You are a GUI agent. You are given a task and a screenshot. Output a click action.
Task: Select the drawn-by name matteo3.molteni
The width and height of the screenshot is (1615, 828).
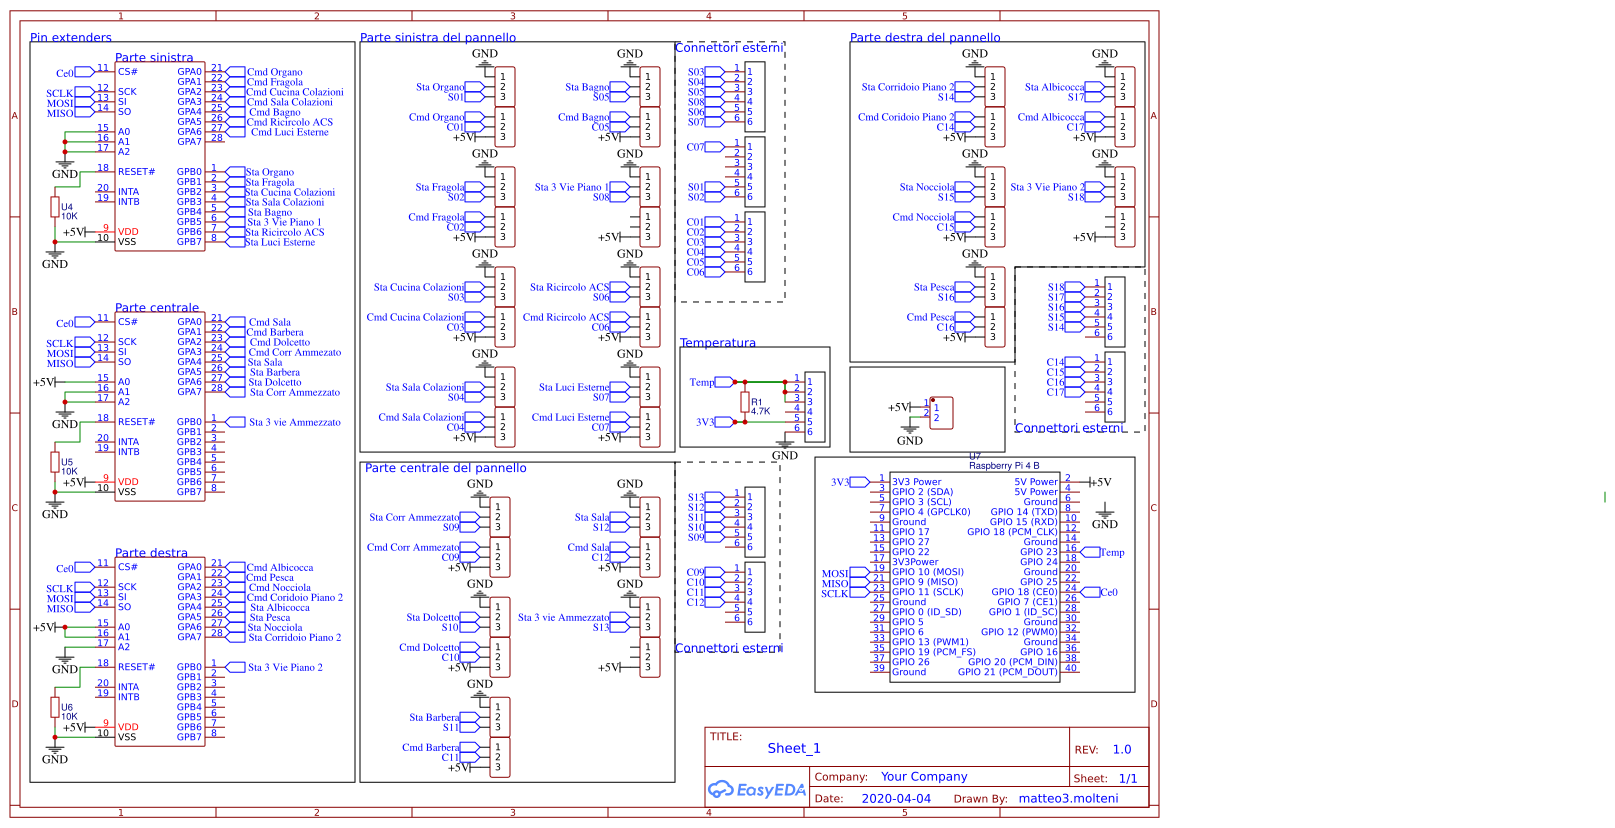click(1068, 799)
